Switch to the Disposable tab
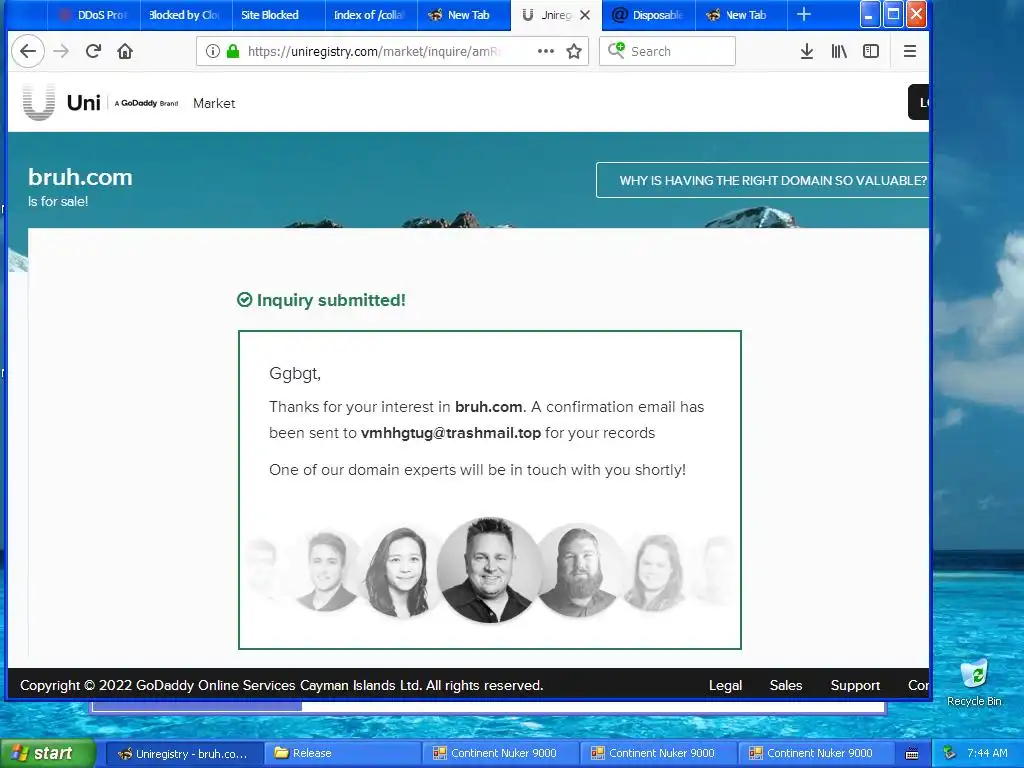The image size is (1024, 768). (x=648, y=15)
